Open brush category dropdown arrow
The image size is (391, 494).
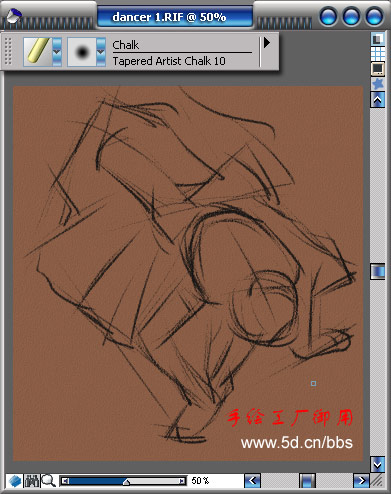[x=57, y=51]
